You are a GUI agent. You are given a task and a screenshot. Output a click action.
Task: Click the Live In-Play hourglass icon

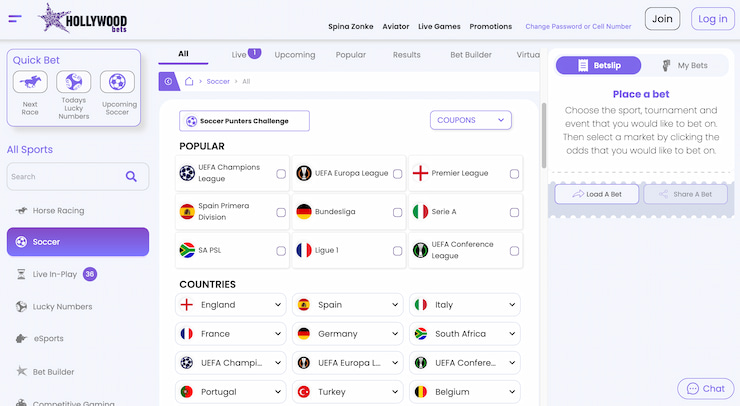[21, 274]
